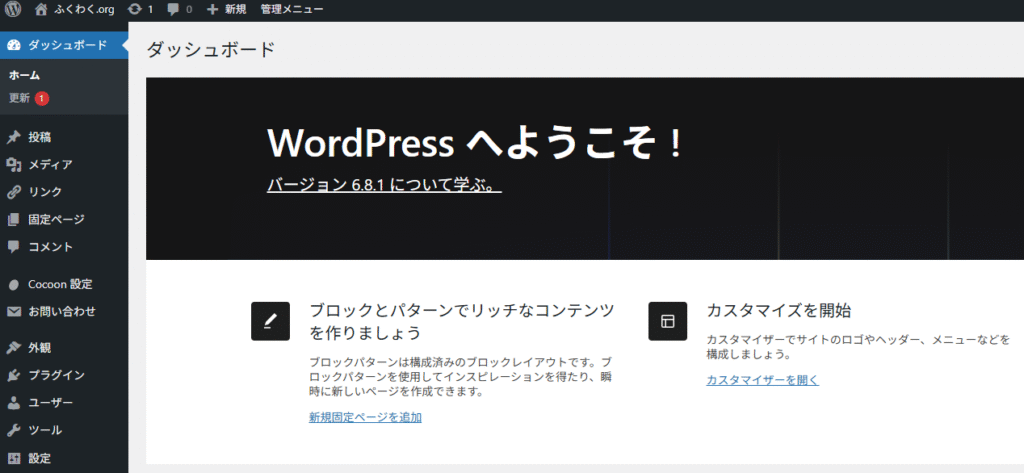Click the ツール wrench icon
This screenshot has height=473, width=1024.
(14, 430)
